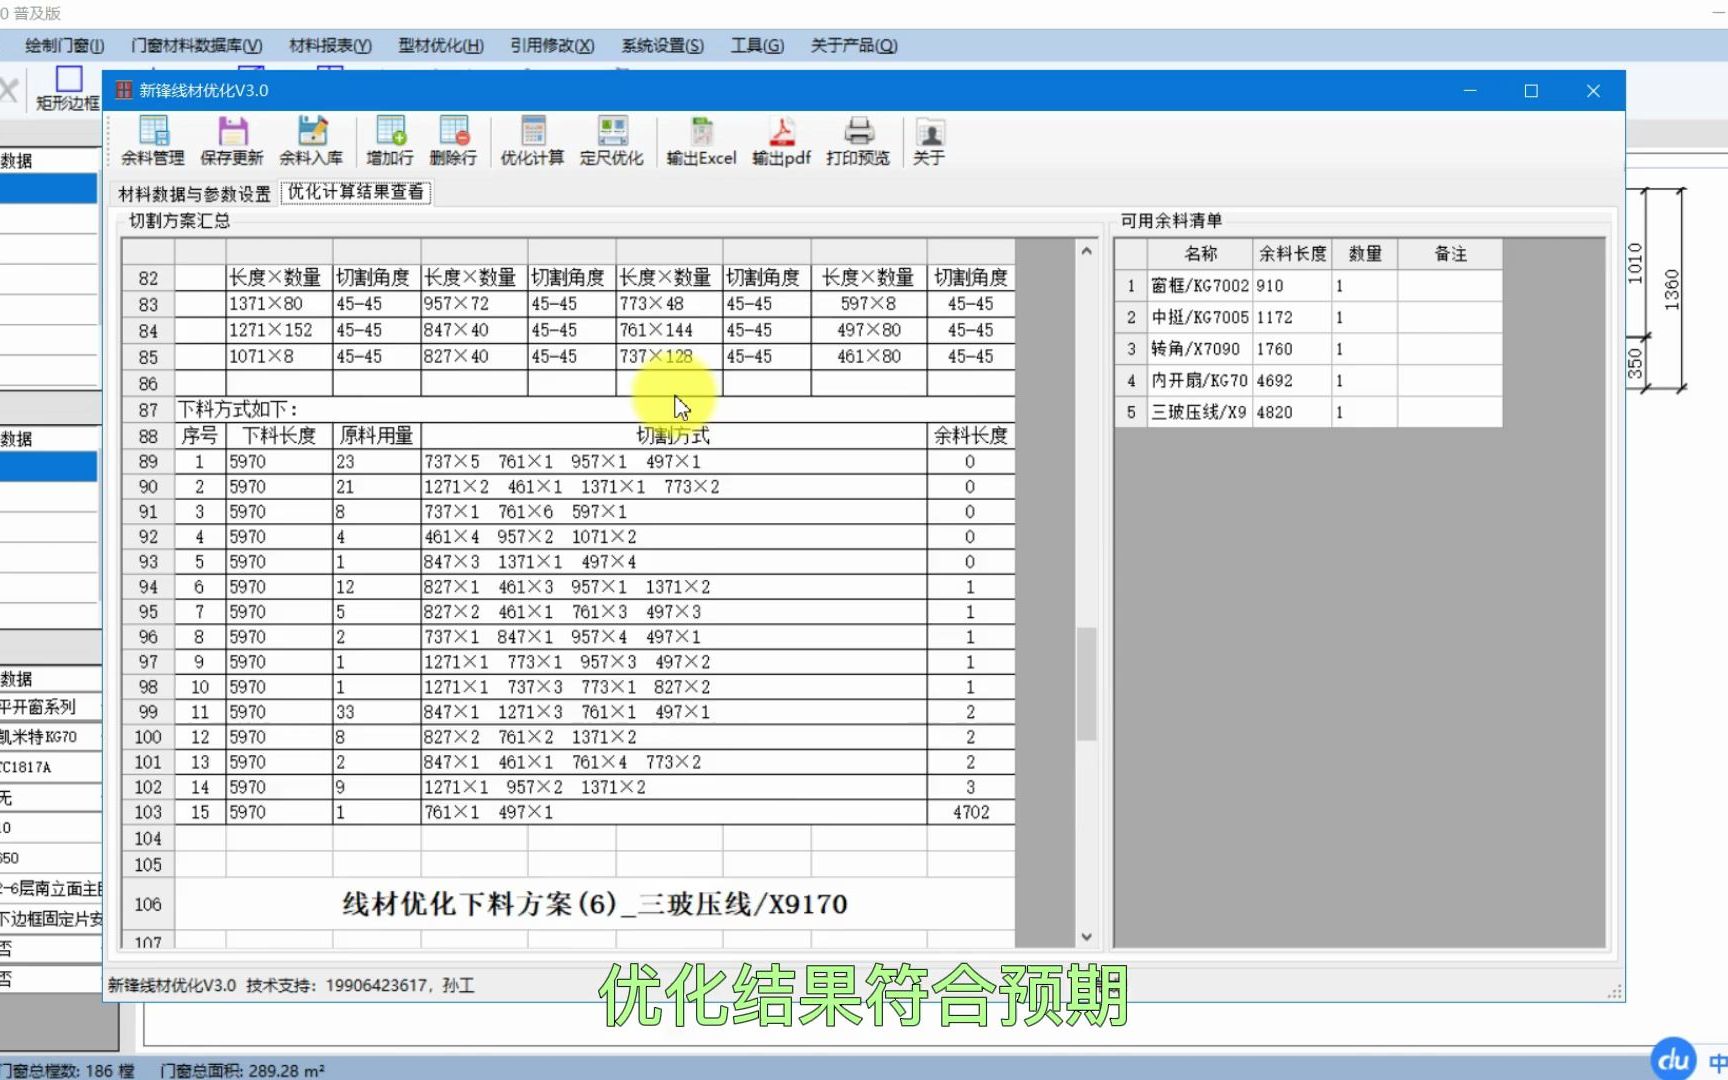Click scroll-down arrow of cutting table

click(1086, 937)
